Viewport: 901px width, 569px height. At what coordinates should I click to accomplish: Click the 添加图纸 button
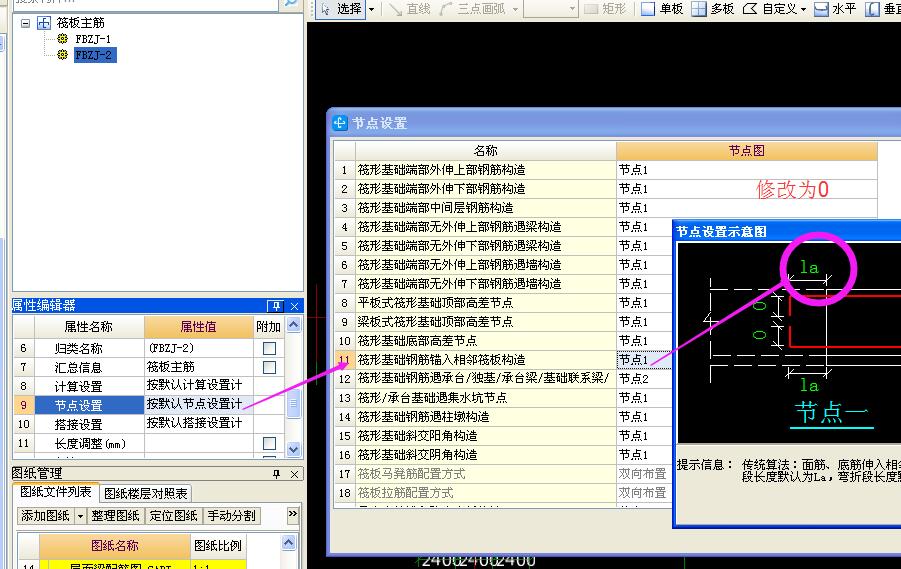[x=45, y=516]
